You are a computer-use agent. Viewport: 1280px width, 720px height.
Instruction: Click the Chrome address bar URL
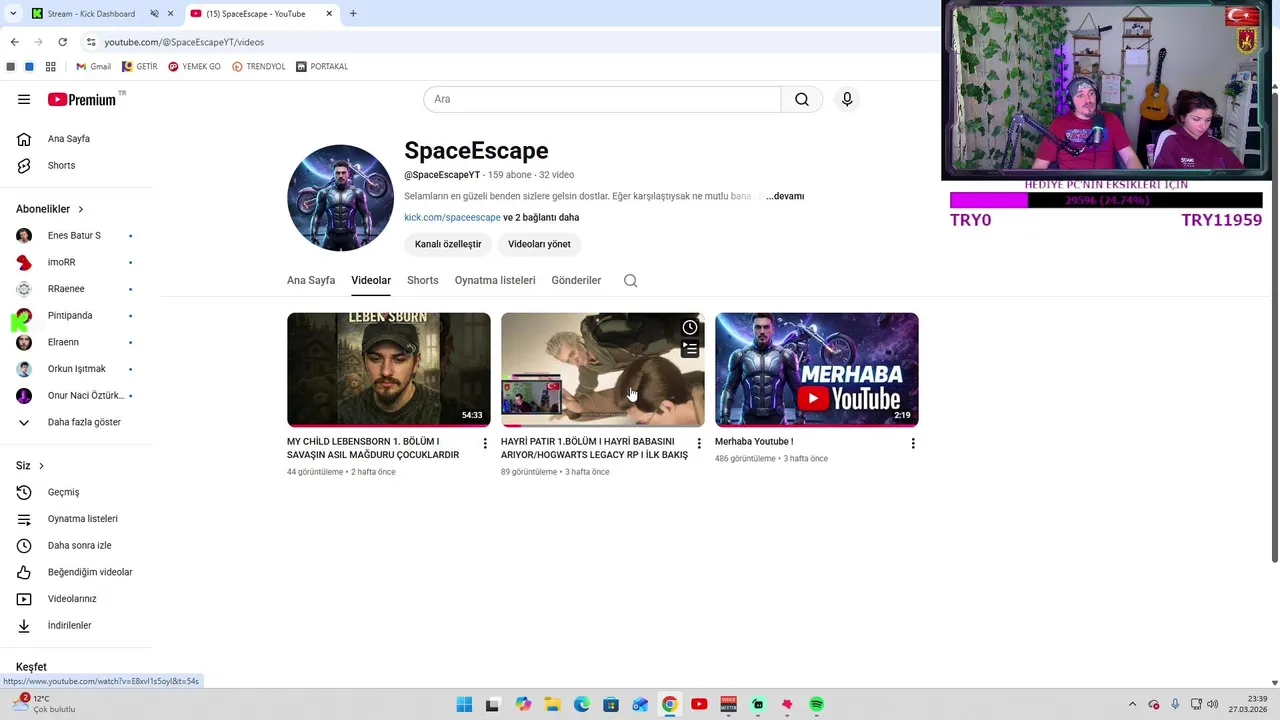coord(184,42)
